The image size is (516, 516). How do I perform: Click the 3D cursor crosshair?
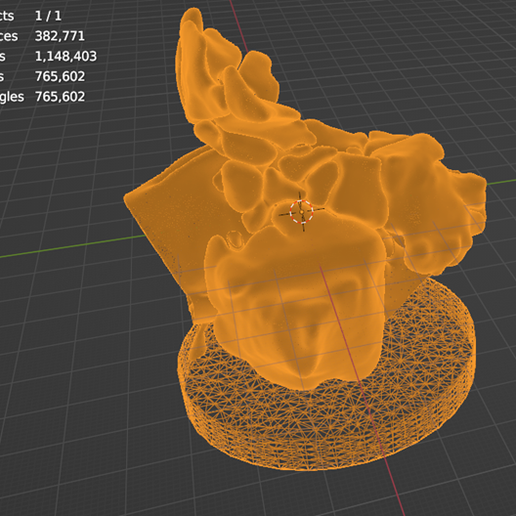point(302,211)
